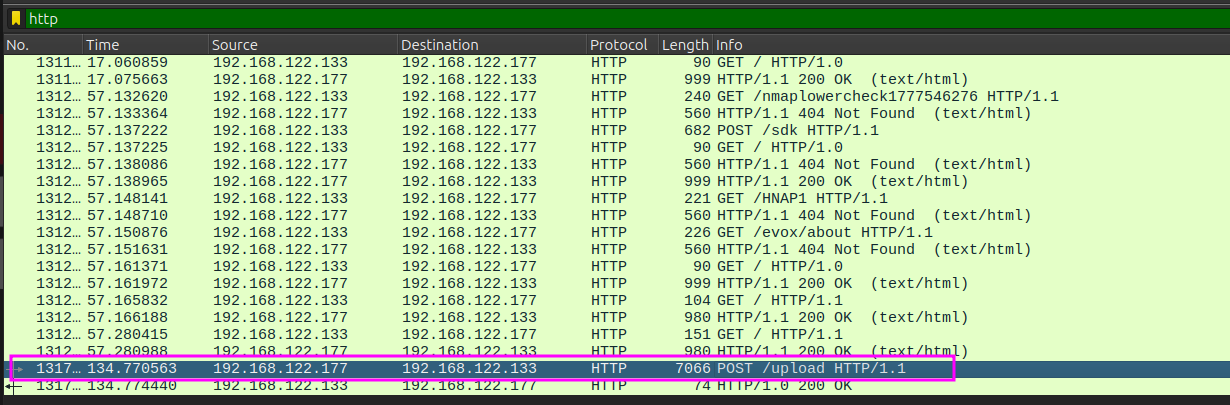Click the display filter bookmark icon

point(15,18)
